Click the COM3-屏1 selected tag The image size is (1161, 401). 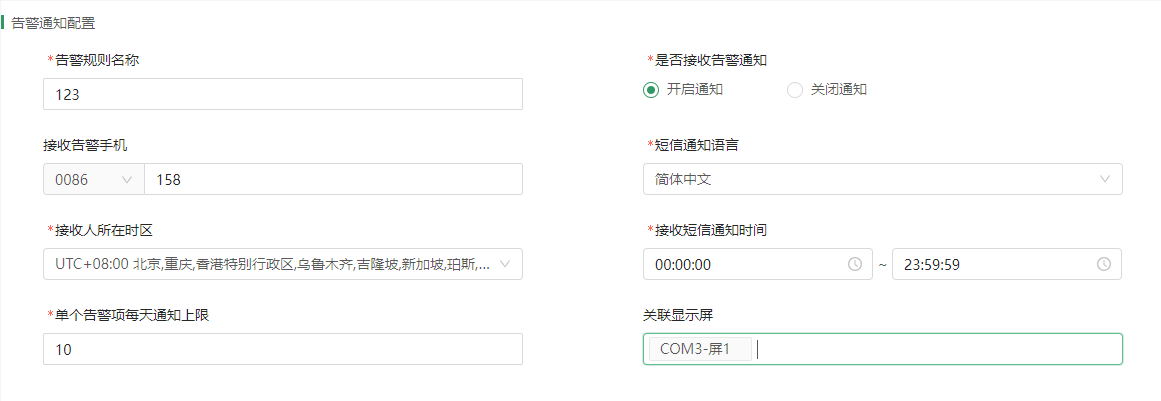[x=700, y=349]
